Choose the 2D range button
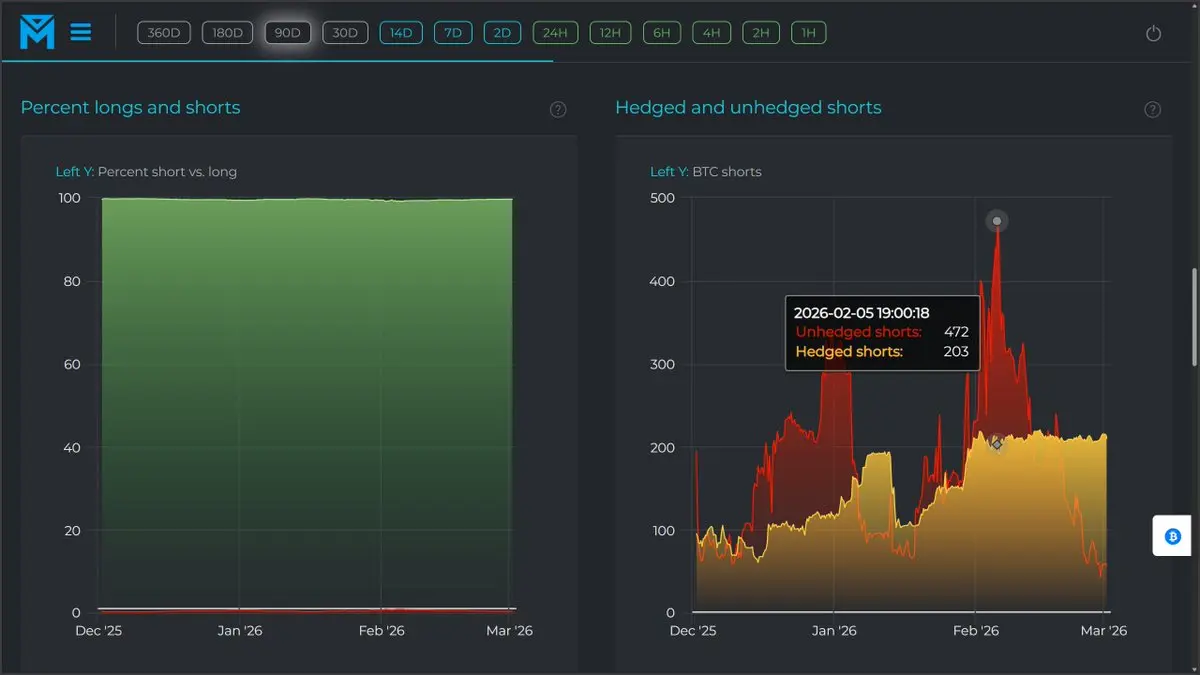This screenshot has height=675, width=1200. (502, 33)
